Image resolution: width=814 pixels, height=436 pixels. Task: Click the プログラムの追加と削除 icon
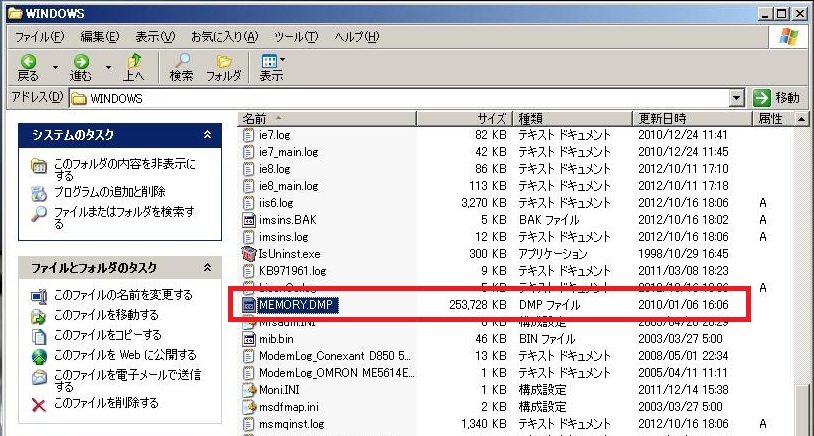(x=39, y=193)
